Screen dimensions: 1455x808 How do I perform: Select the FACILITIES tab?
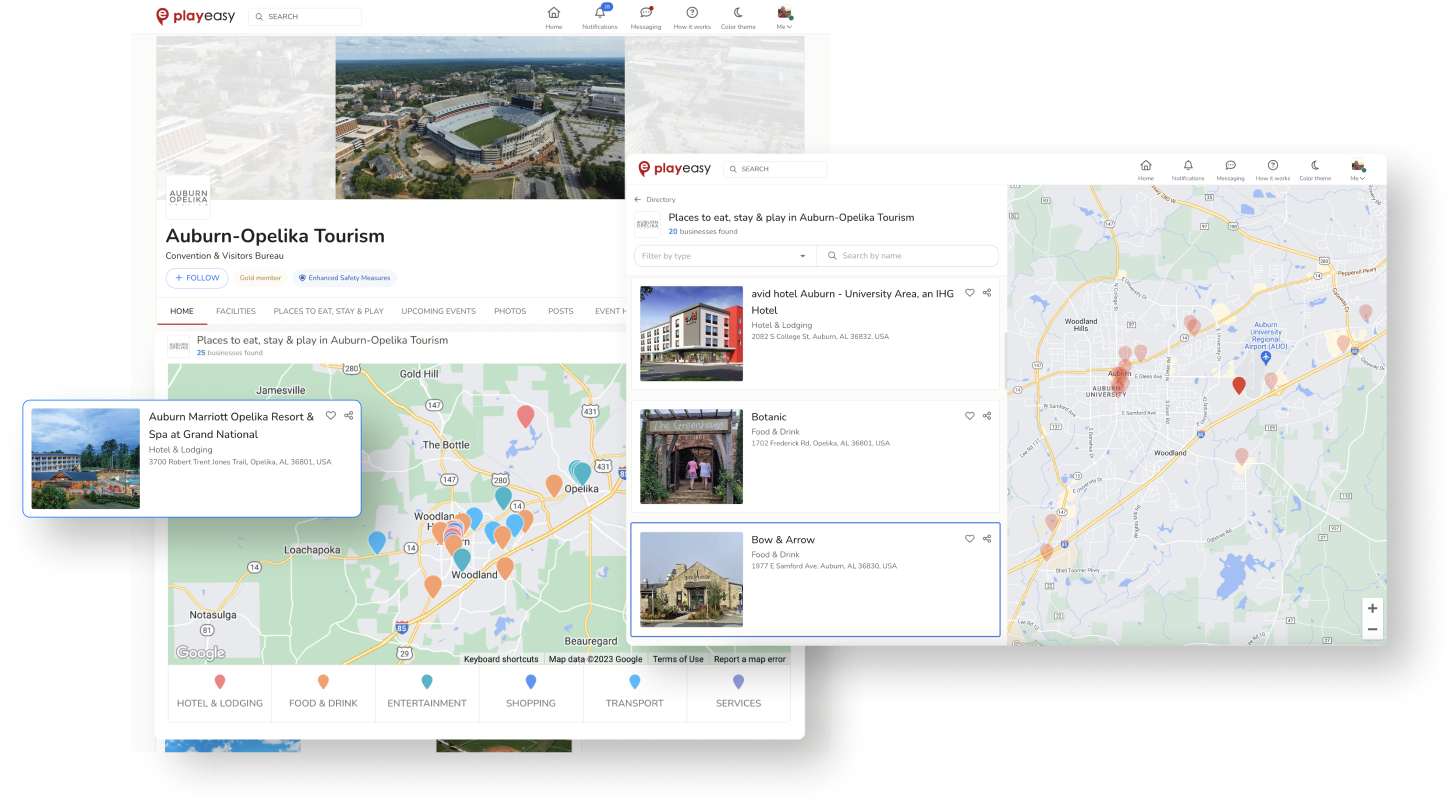click(236, 311)
